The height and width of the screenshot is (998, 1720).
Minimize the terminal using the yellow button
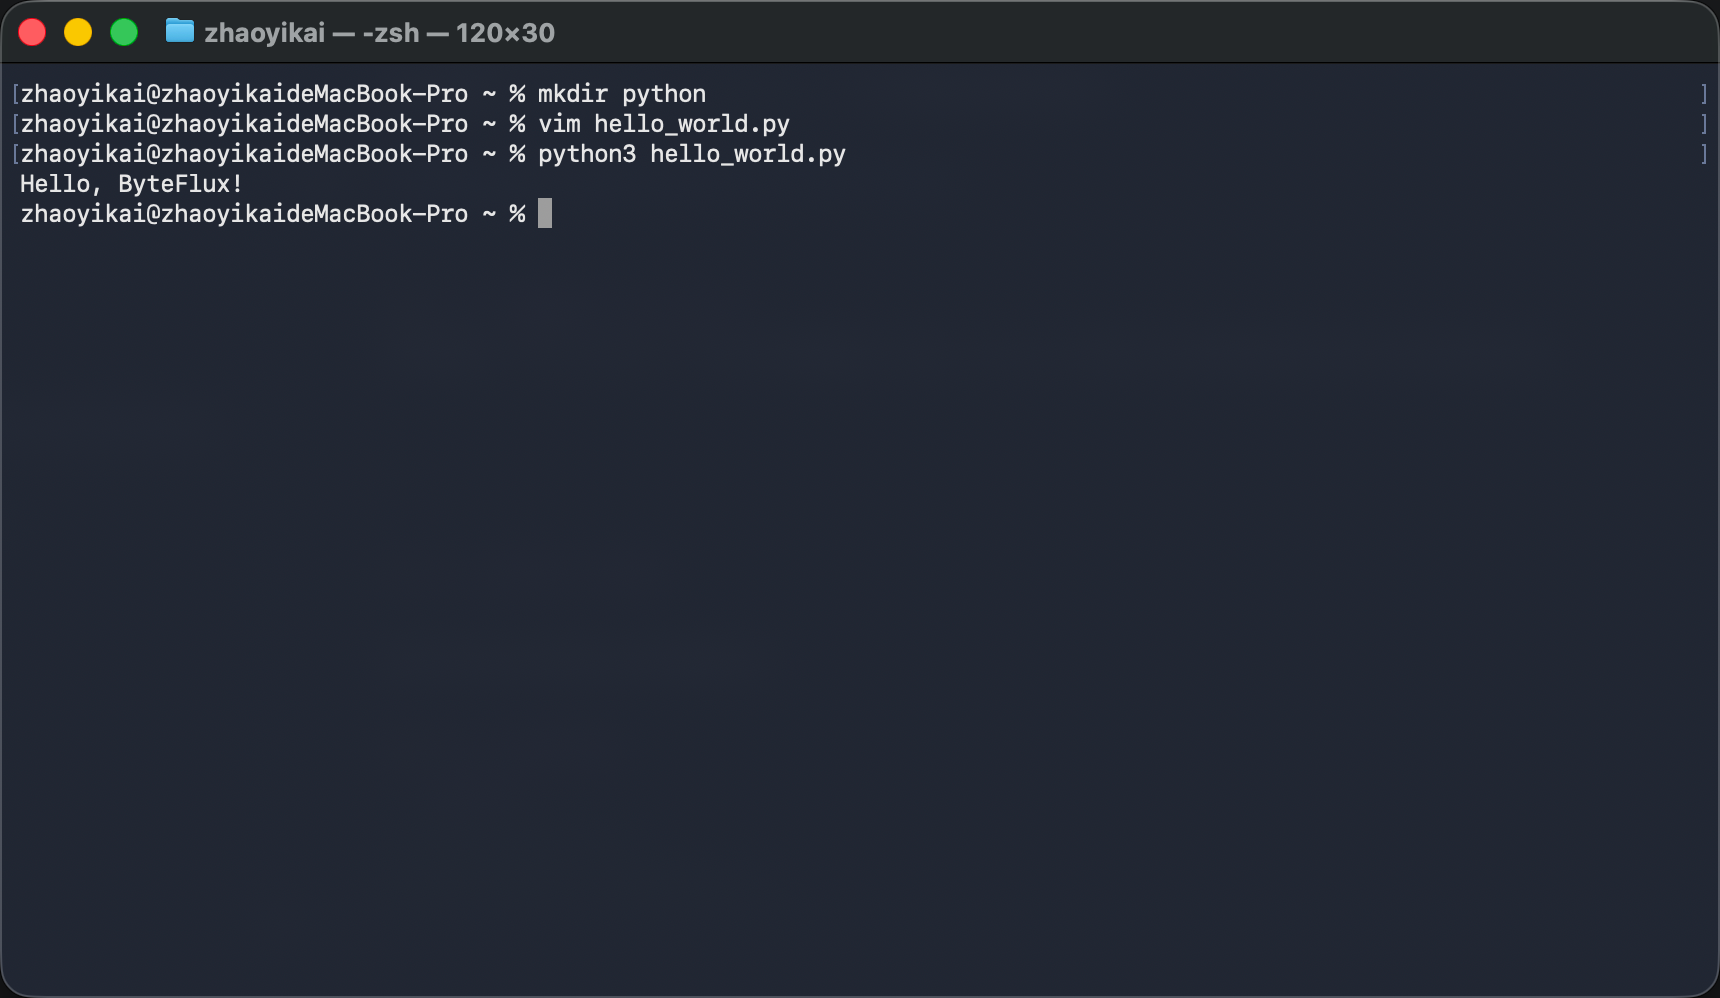click(x=78, y=32)
